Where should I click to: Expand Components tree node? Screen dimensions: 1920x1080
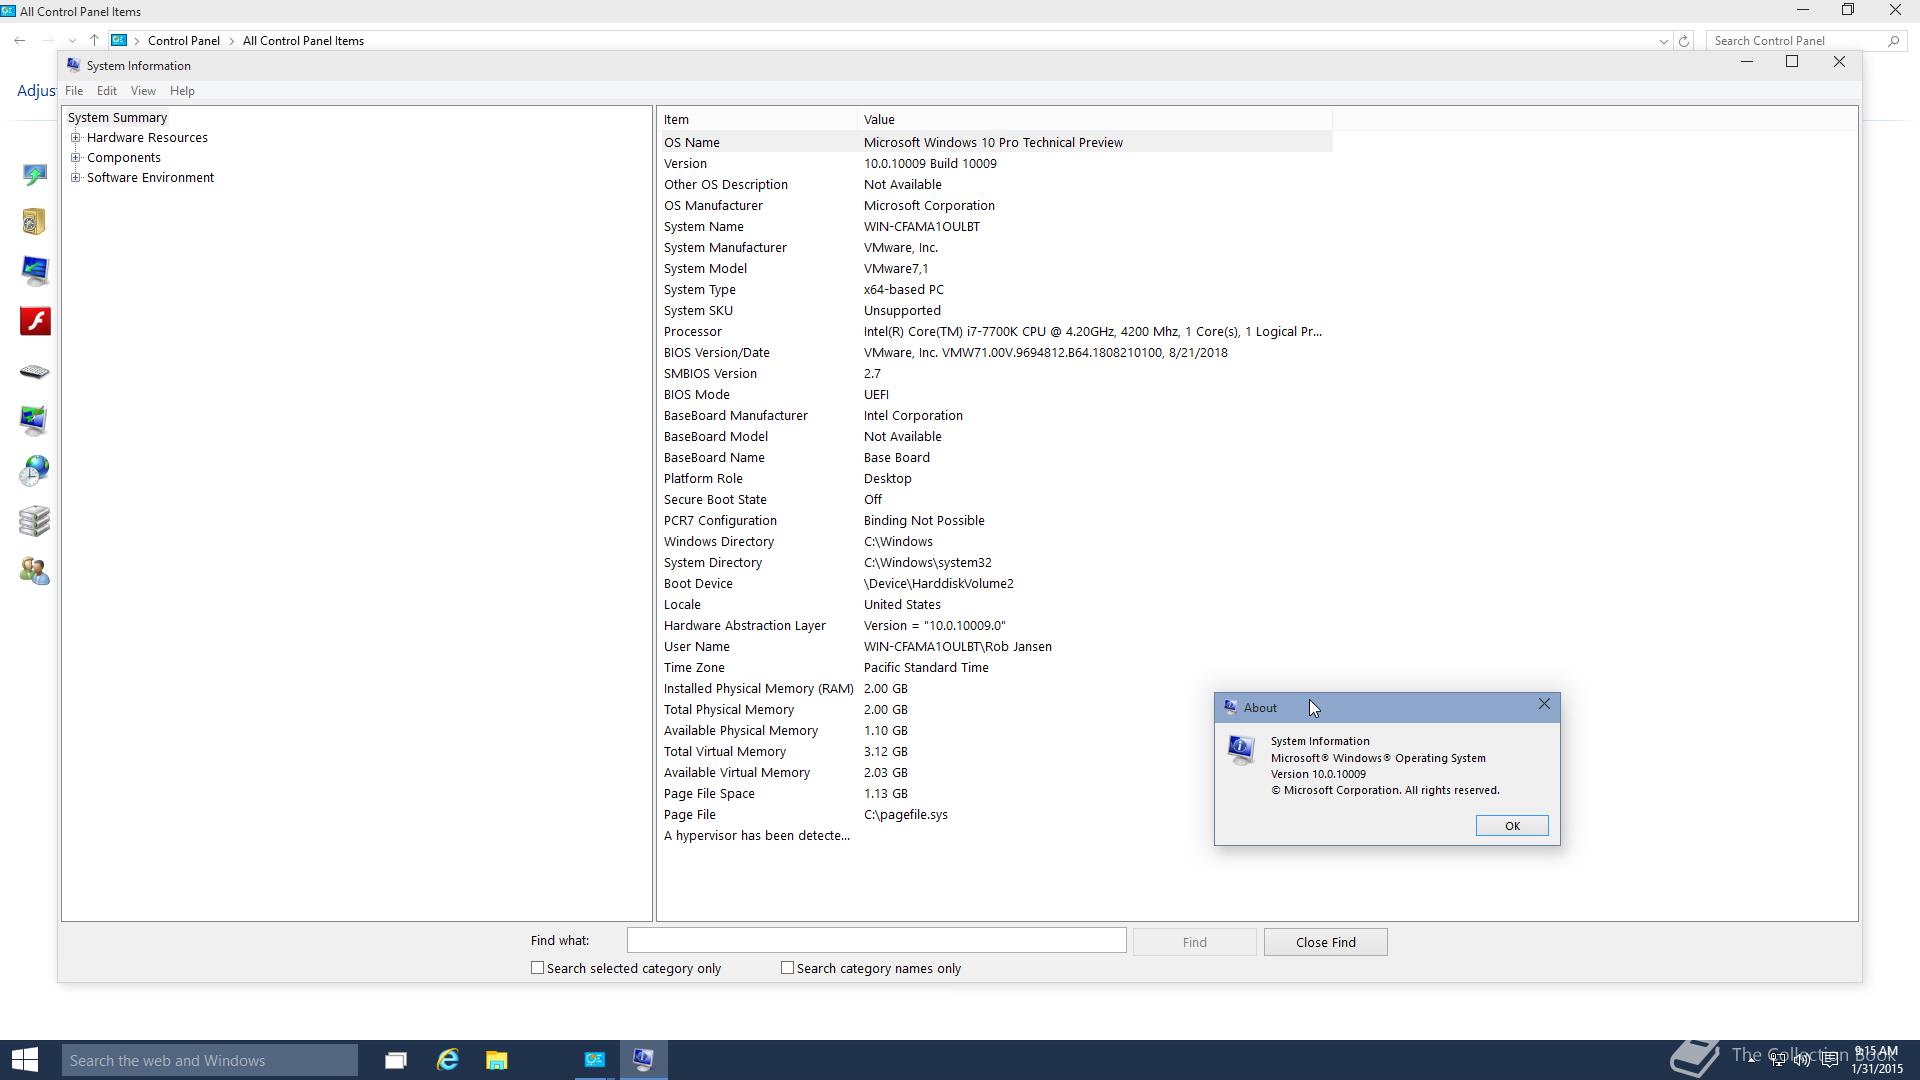75,158
